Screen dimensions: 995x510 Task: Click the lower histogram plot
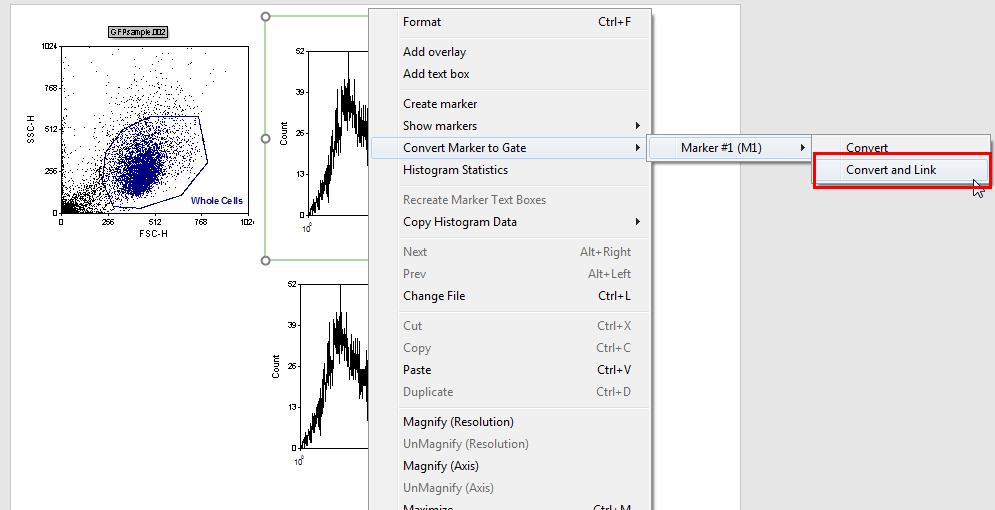(335, 370)
